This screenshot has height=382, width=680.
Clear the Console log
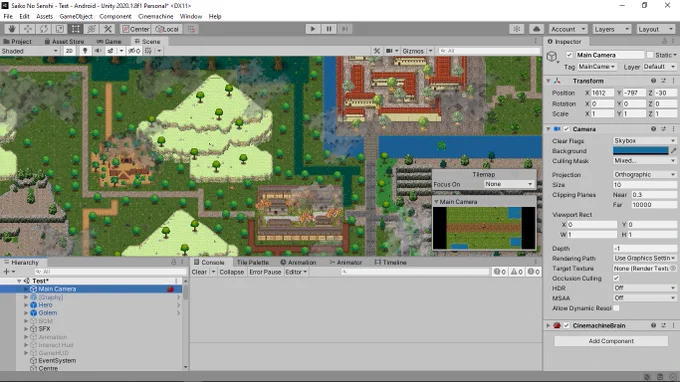coord(199,272)
